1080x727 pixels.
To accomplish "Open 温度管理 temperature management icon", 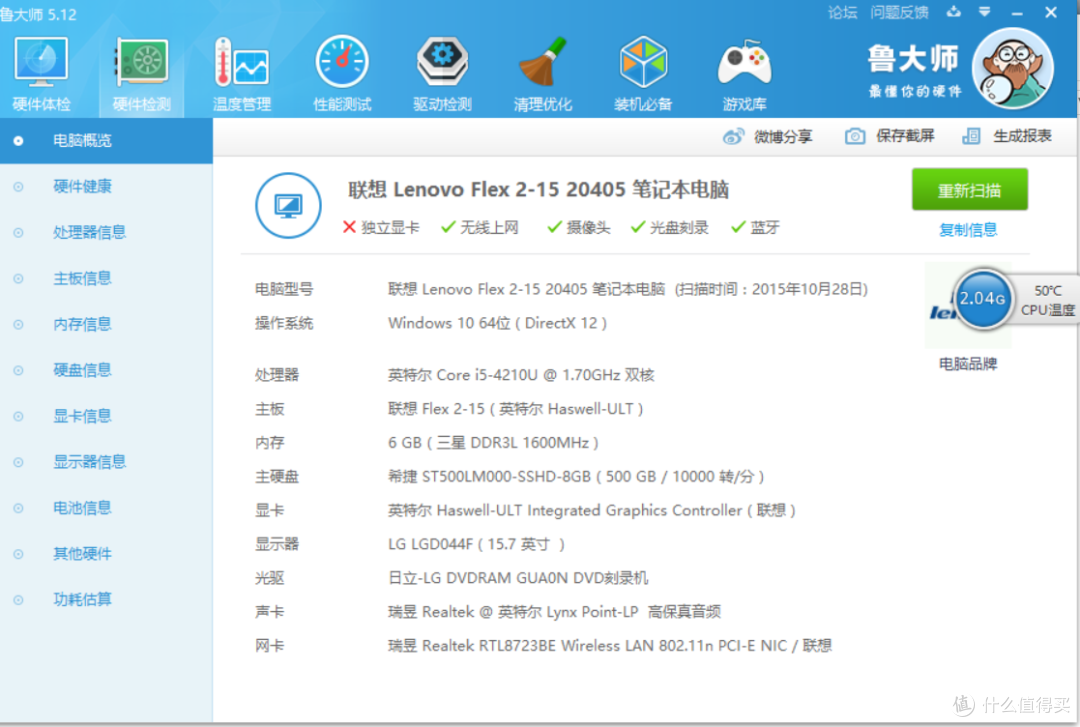I will [242, 74].
